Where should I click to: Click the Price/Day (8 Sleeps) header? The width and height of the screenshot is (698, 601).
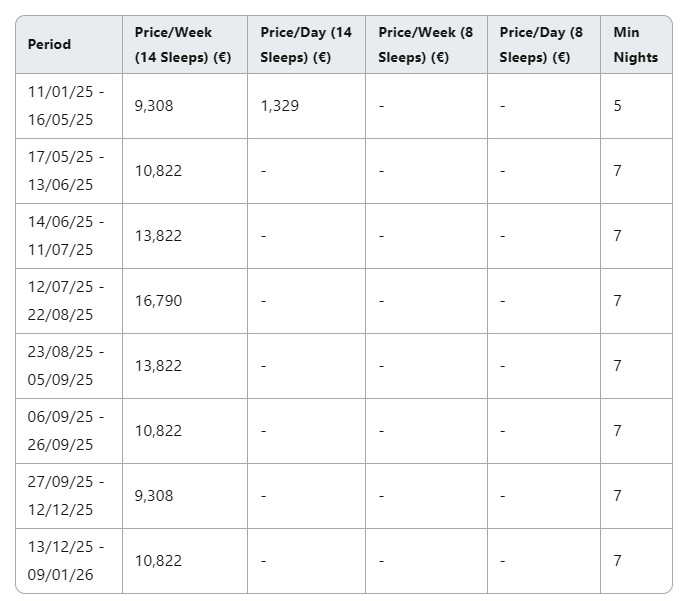click(x=544, y=45)
